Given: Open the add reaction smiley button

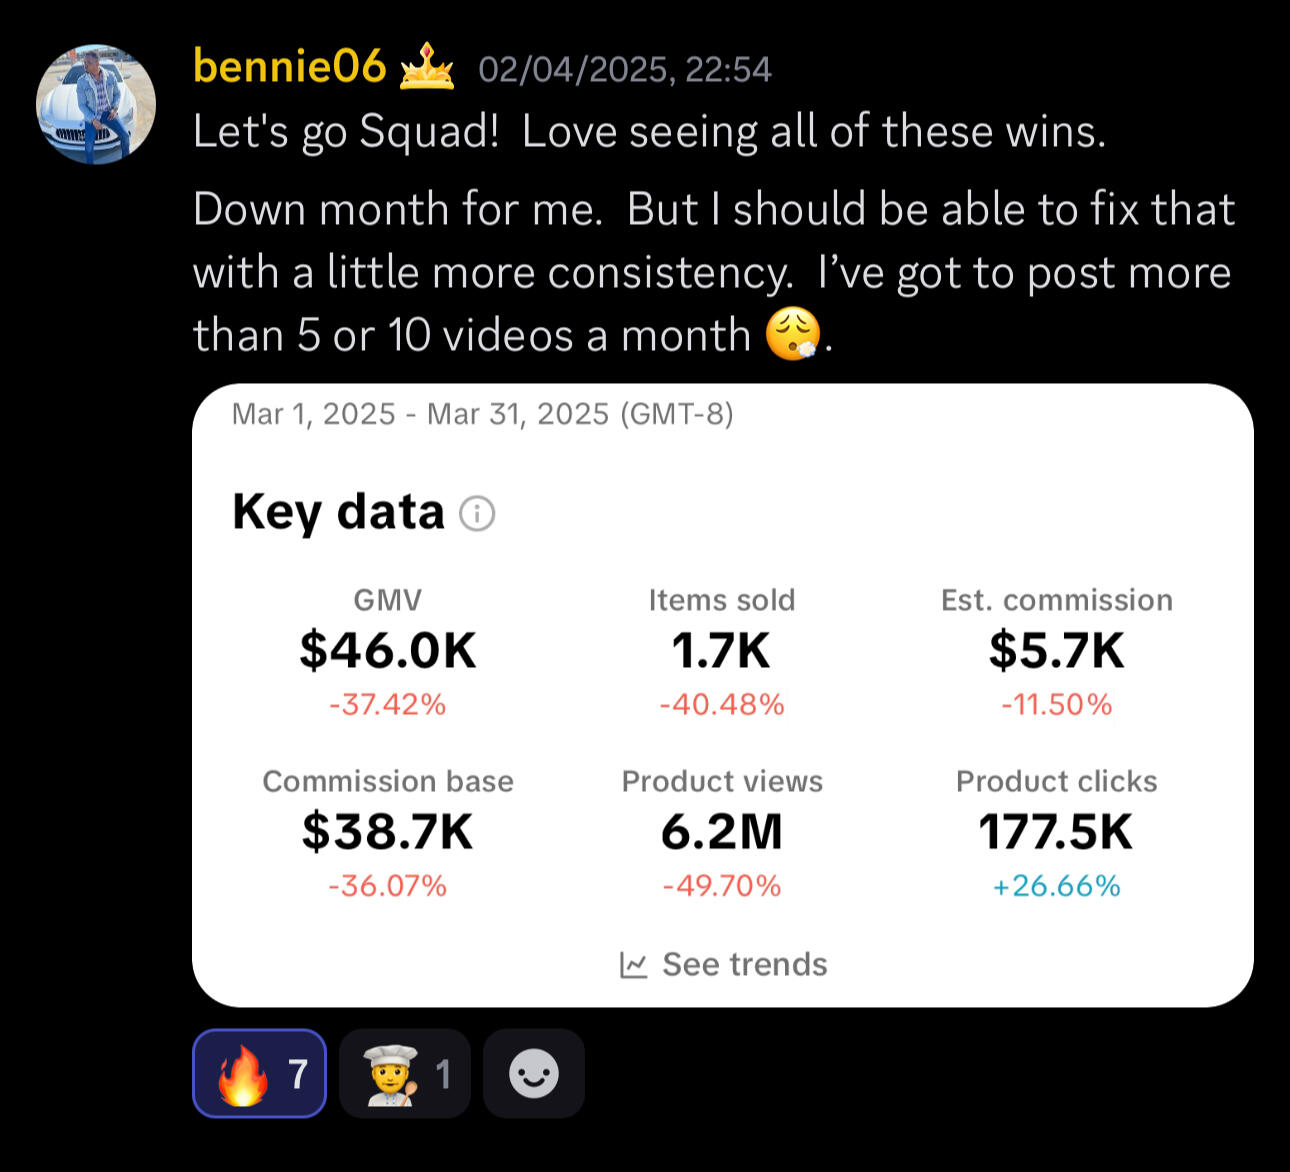Looking at the screenshot, I should (x=534, y=1073).
